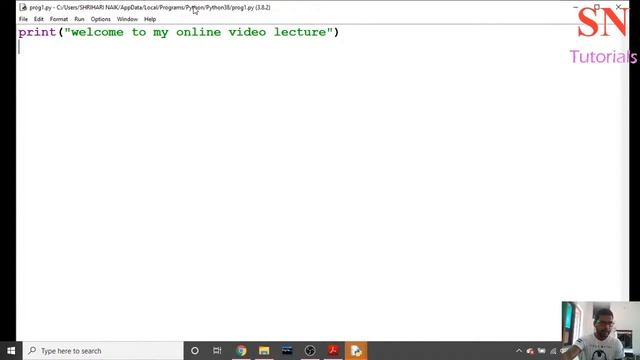
Task: Open the Run menu
Action: coord(79,19)
